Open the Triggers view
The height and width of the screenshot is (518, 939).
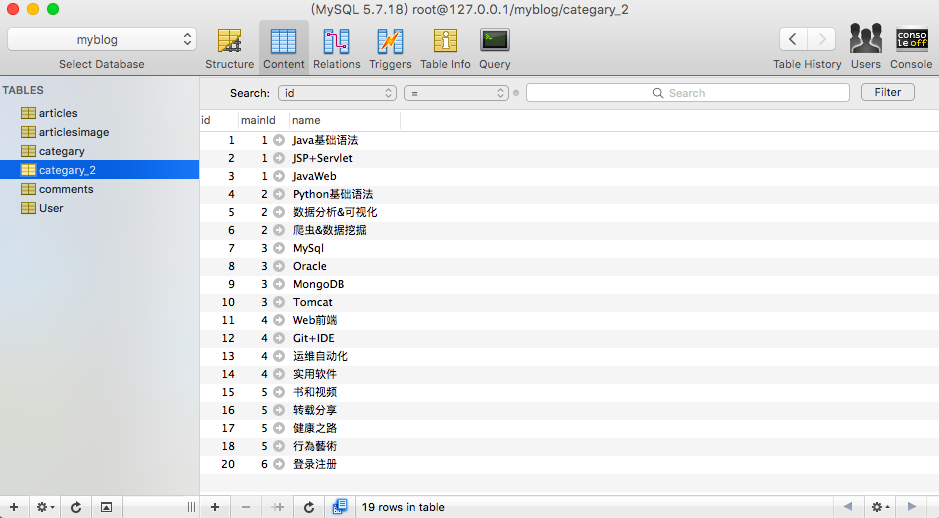pos(390,49)
